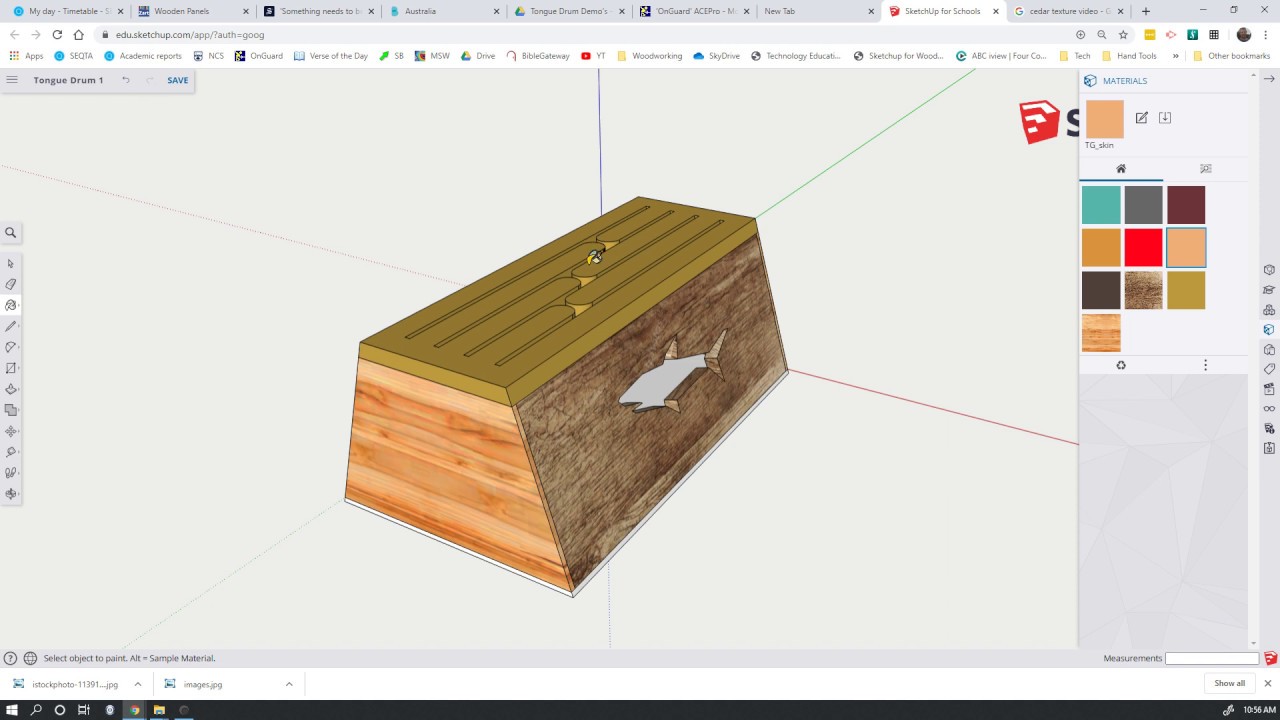This screenshot has height=720, width=1280.
Task: Pick the selected peach TG_skin swatch
Action: [x=1186, y=248]
